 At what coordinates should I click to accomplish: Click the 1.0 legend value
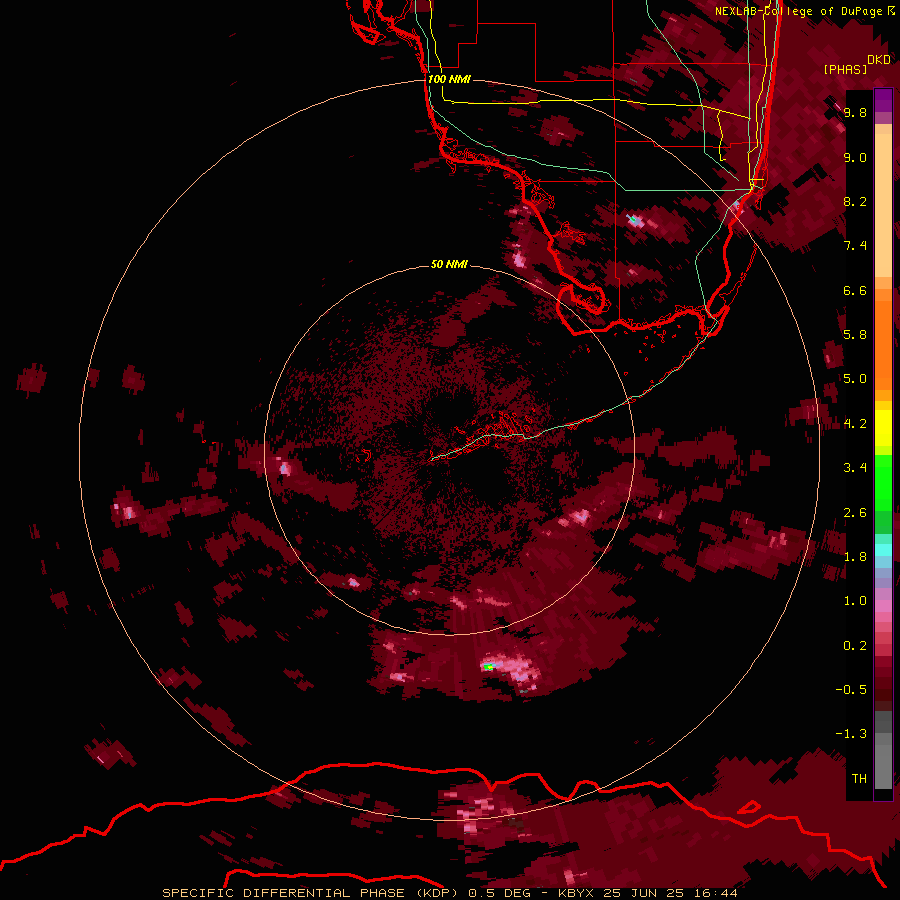click(x=855, y=601)
